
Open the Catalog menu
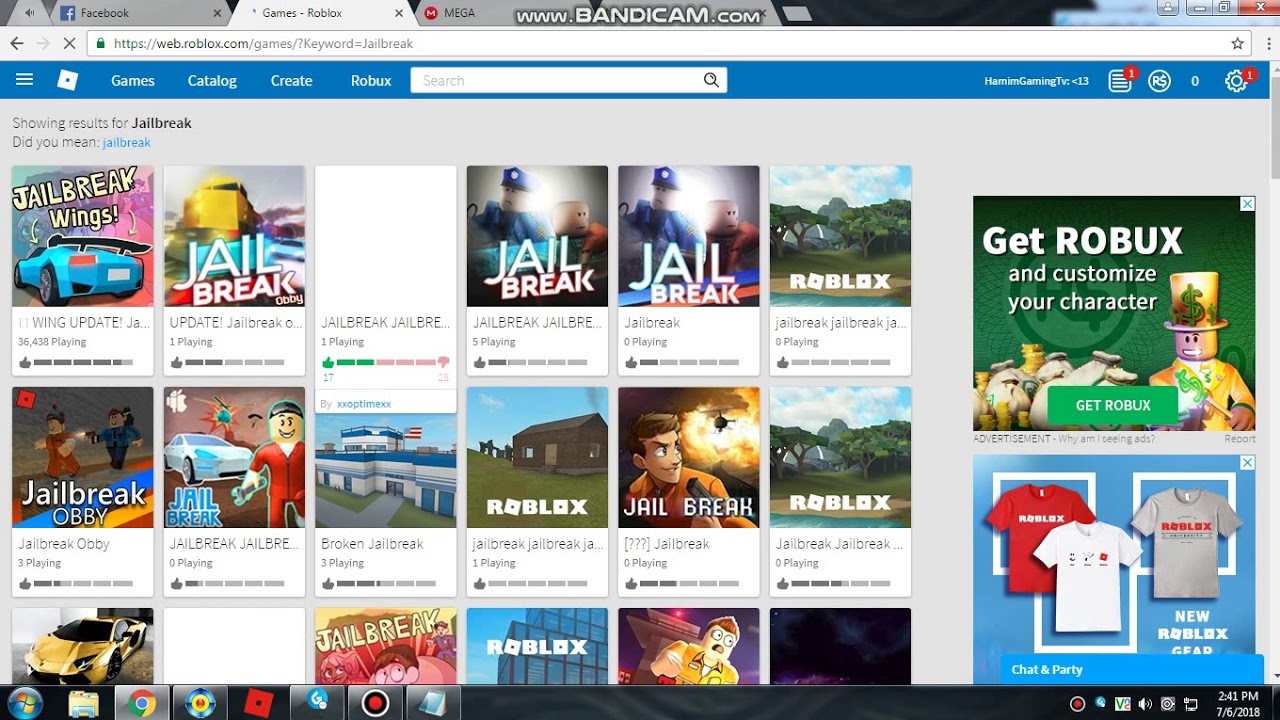212,81
